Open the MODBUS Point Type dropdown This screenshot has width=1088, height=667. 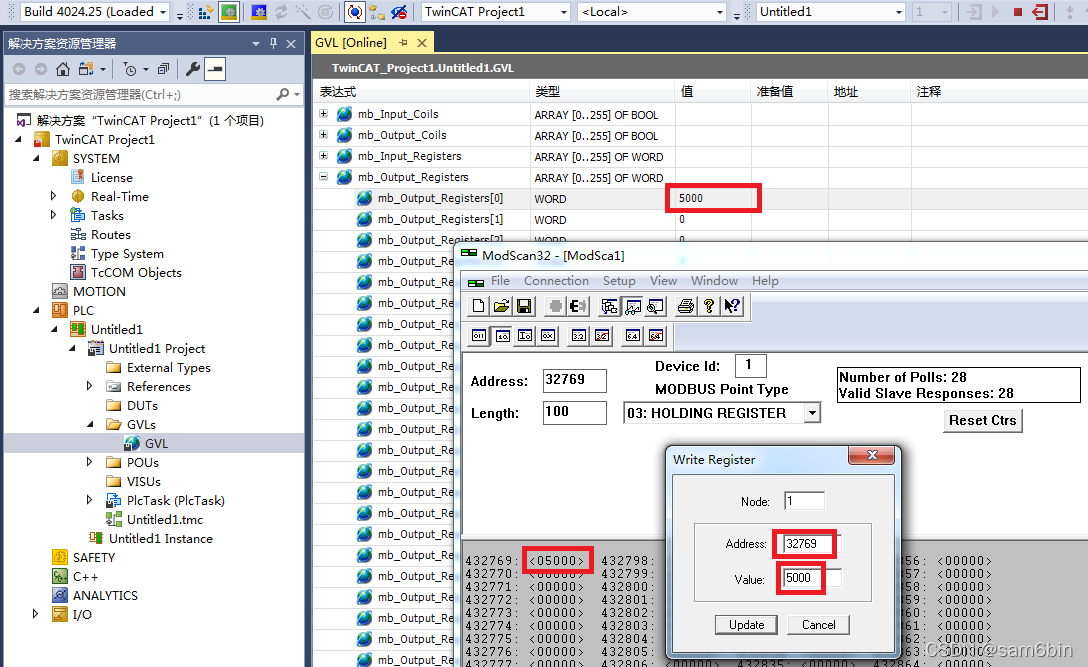[x=812, y=413]
